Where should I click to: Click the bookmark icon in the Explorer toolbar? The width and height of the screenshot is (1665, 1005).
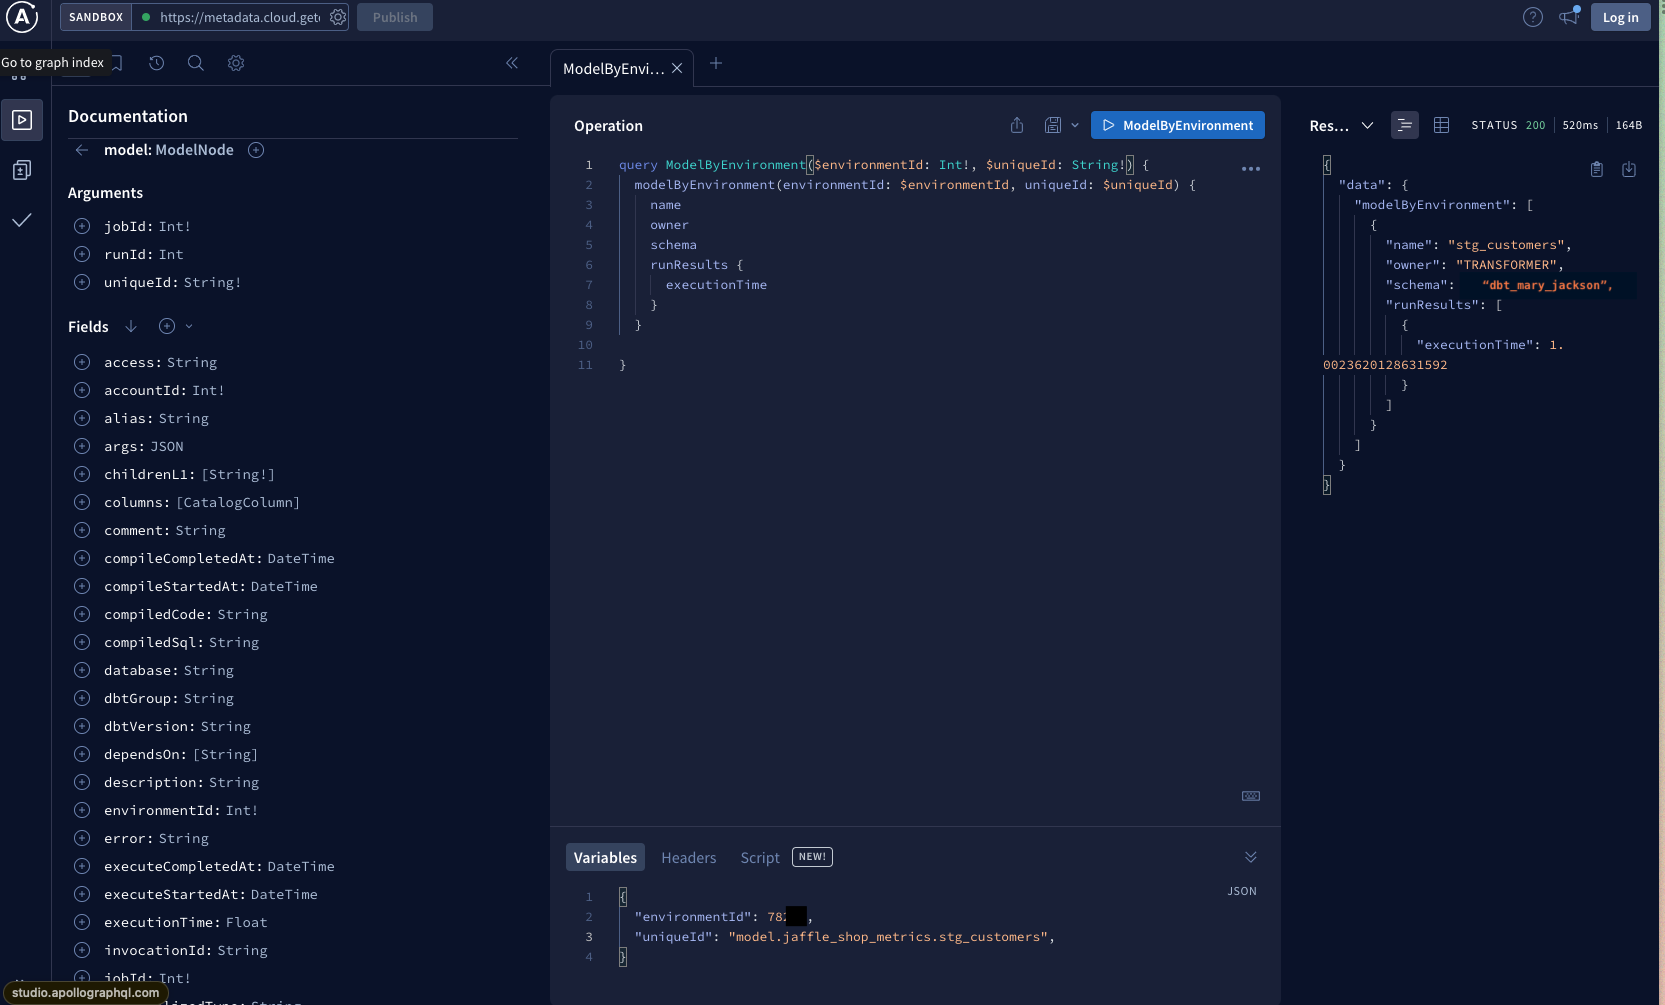click(117, 62)
